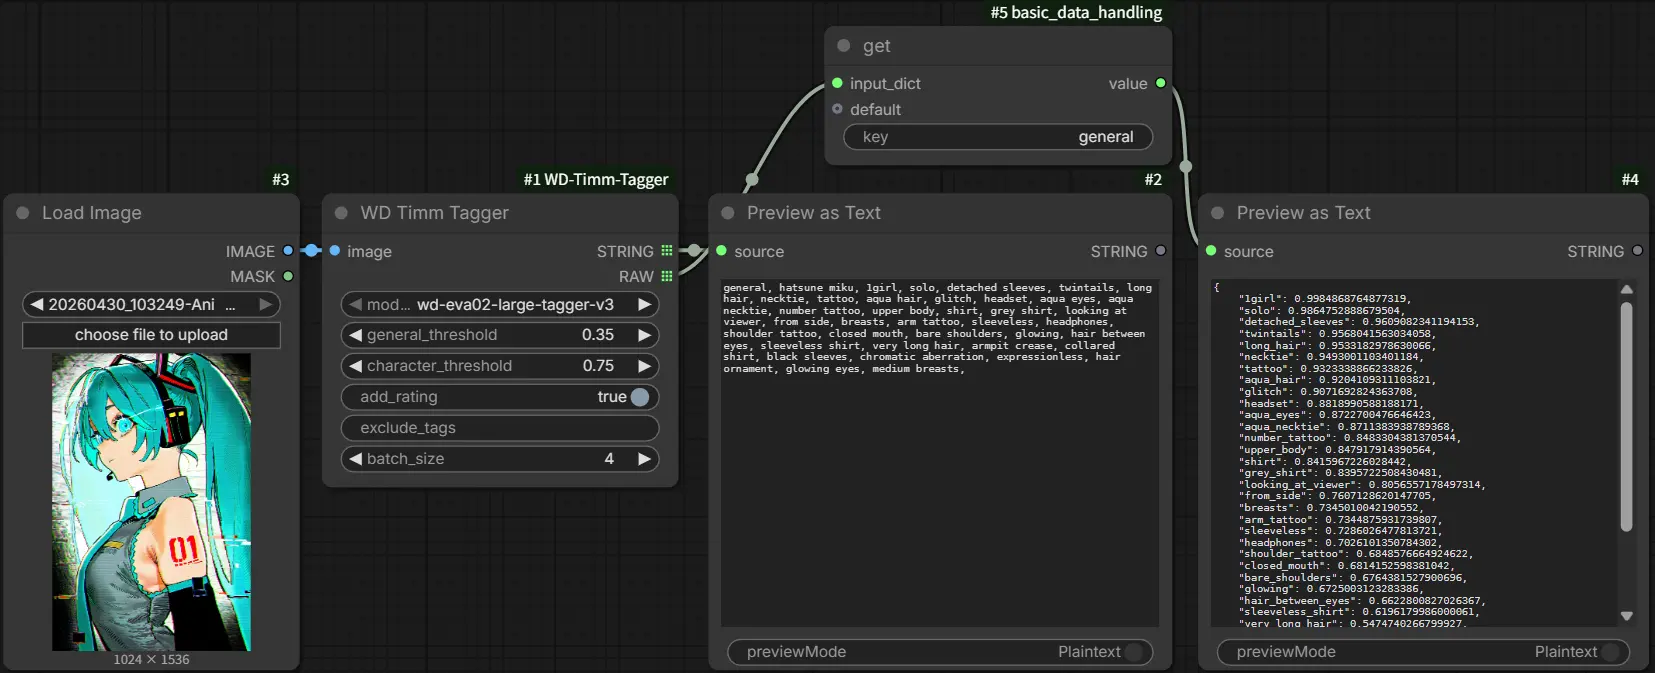
Task: Toggle previewMode switch on Preview node #4
Action: [1611, 652]
